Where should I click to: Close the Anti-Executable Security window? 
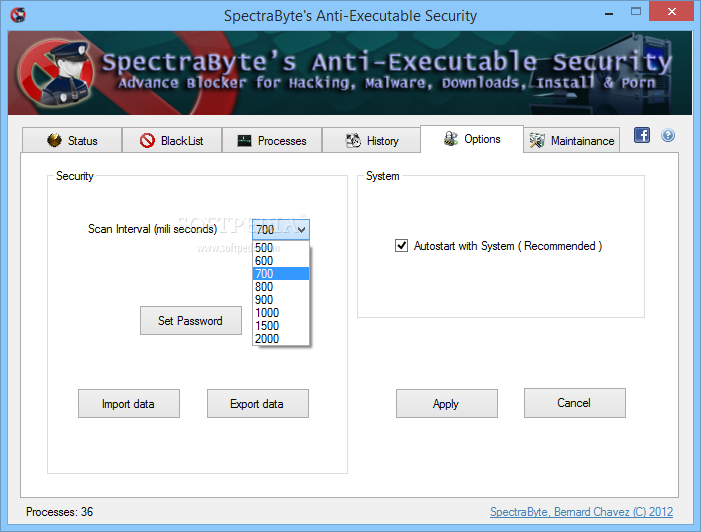[x=671, y=11]
